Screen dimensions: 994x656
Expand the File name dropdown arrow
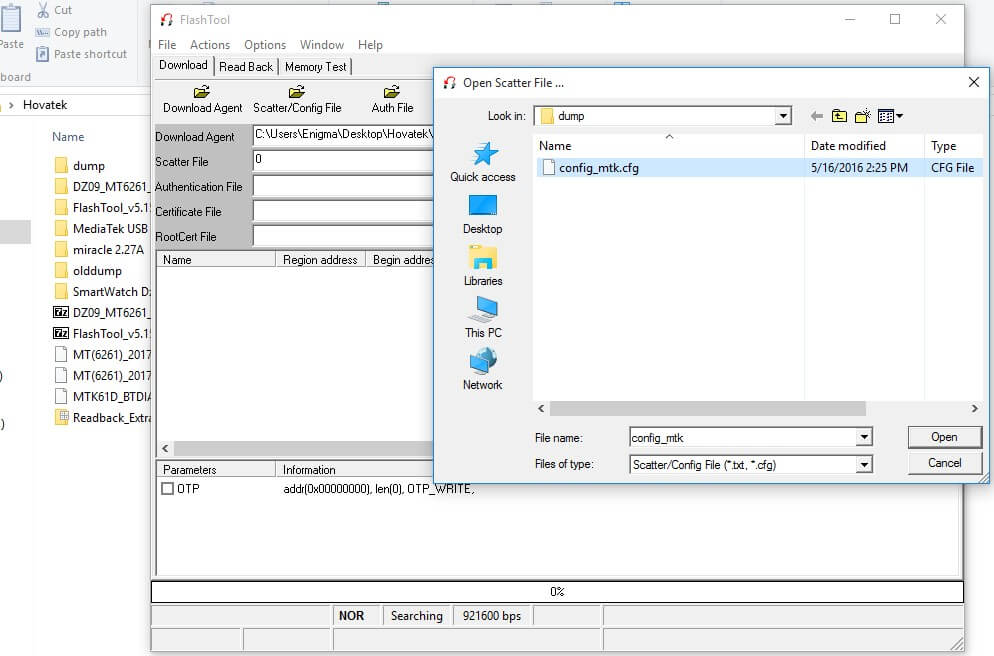(x=863, y=437)
